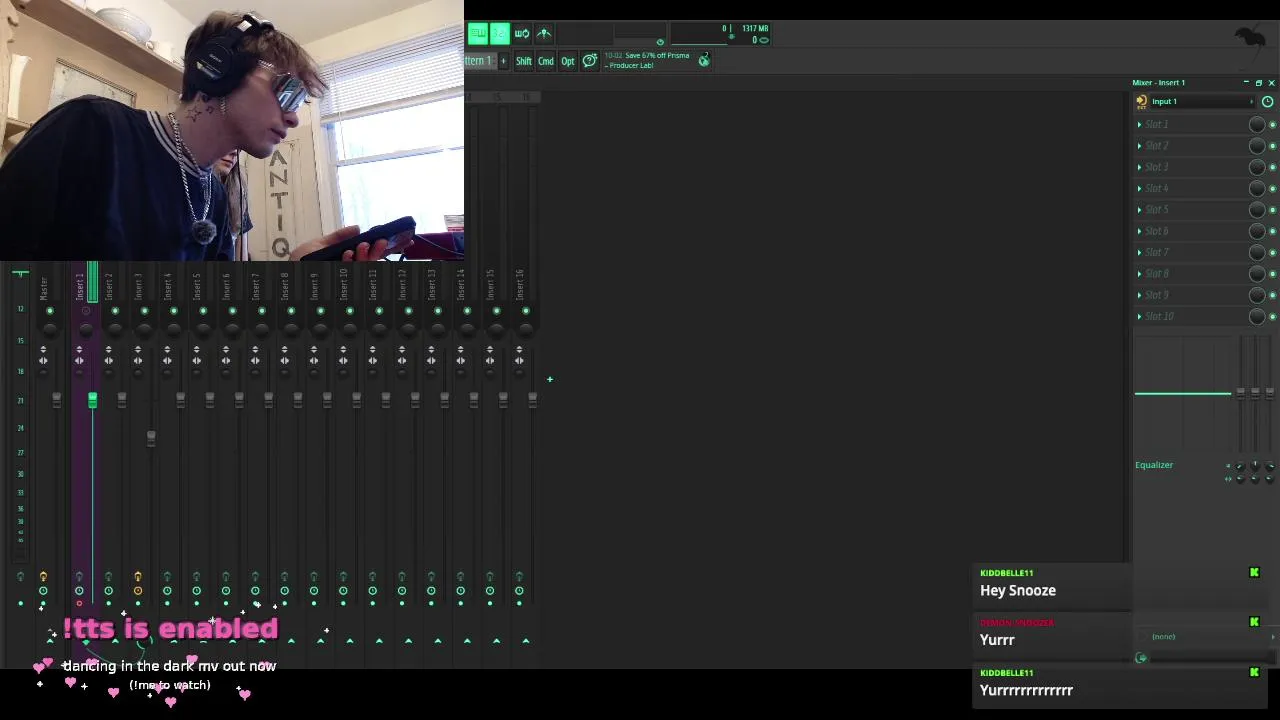Viewport: 1280px width, 720px height.
Task: Toggle Slot 1 effect enable LED
Action: (x=1273, y=124)
